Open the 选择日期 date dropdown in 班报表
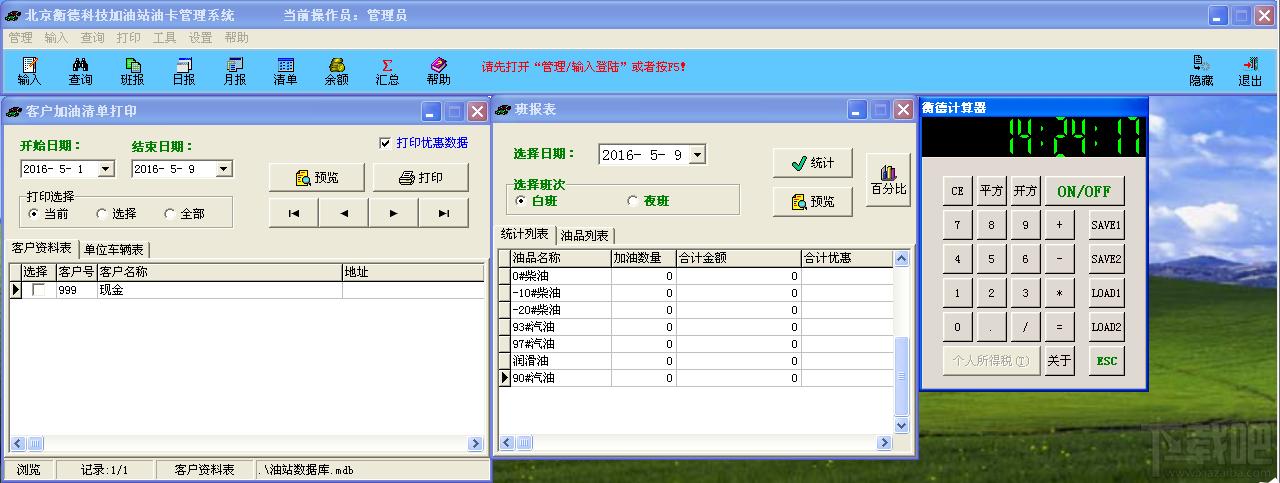 pos(697,154)
